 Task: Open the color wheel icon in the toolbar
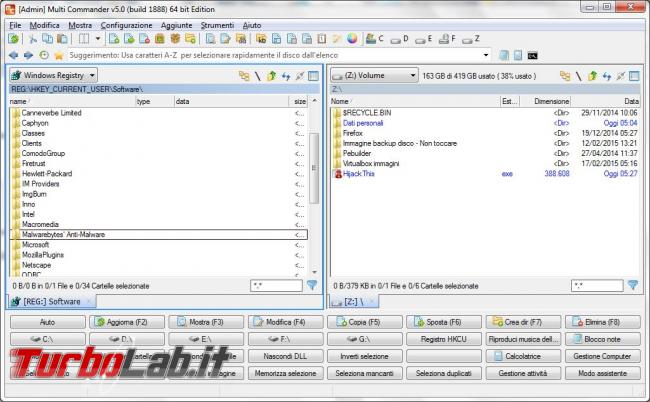point(352,39)
